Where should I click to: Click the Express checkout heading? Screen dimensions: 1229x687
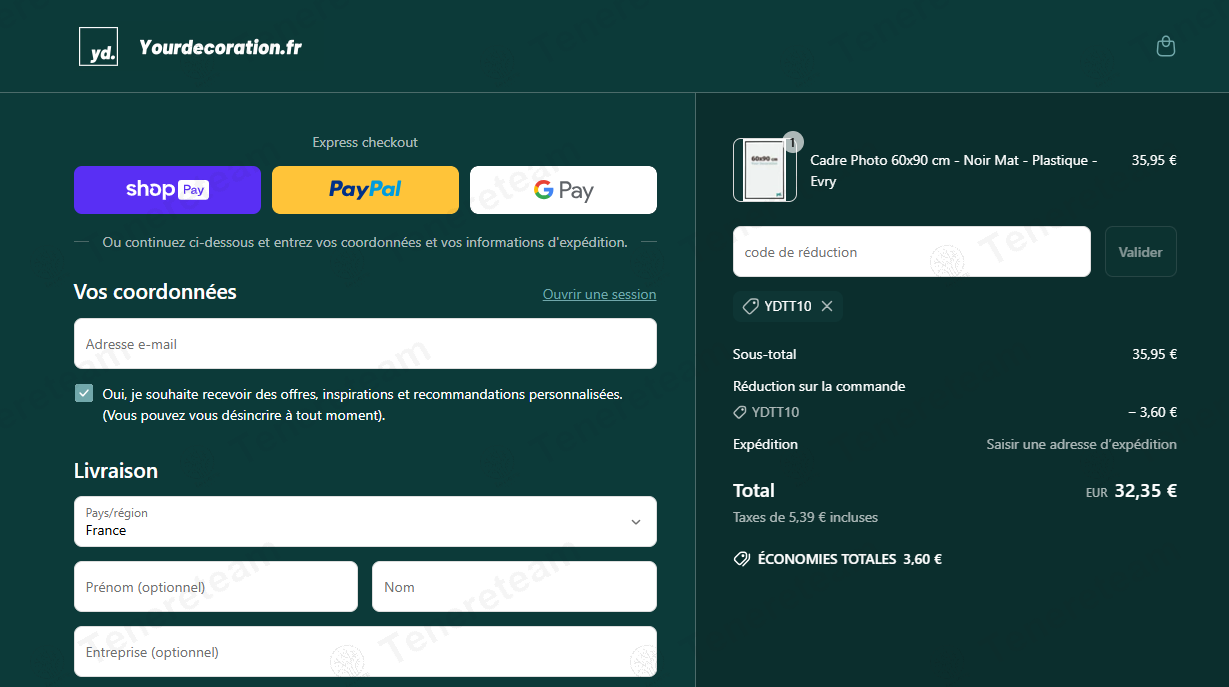tap(365, 142)
